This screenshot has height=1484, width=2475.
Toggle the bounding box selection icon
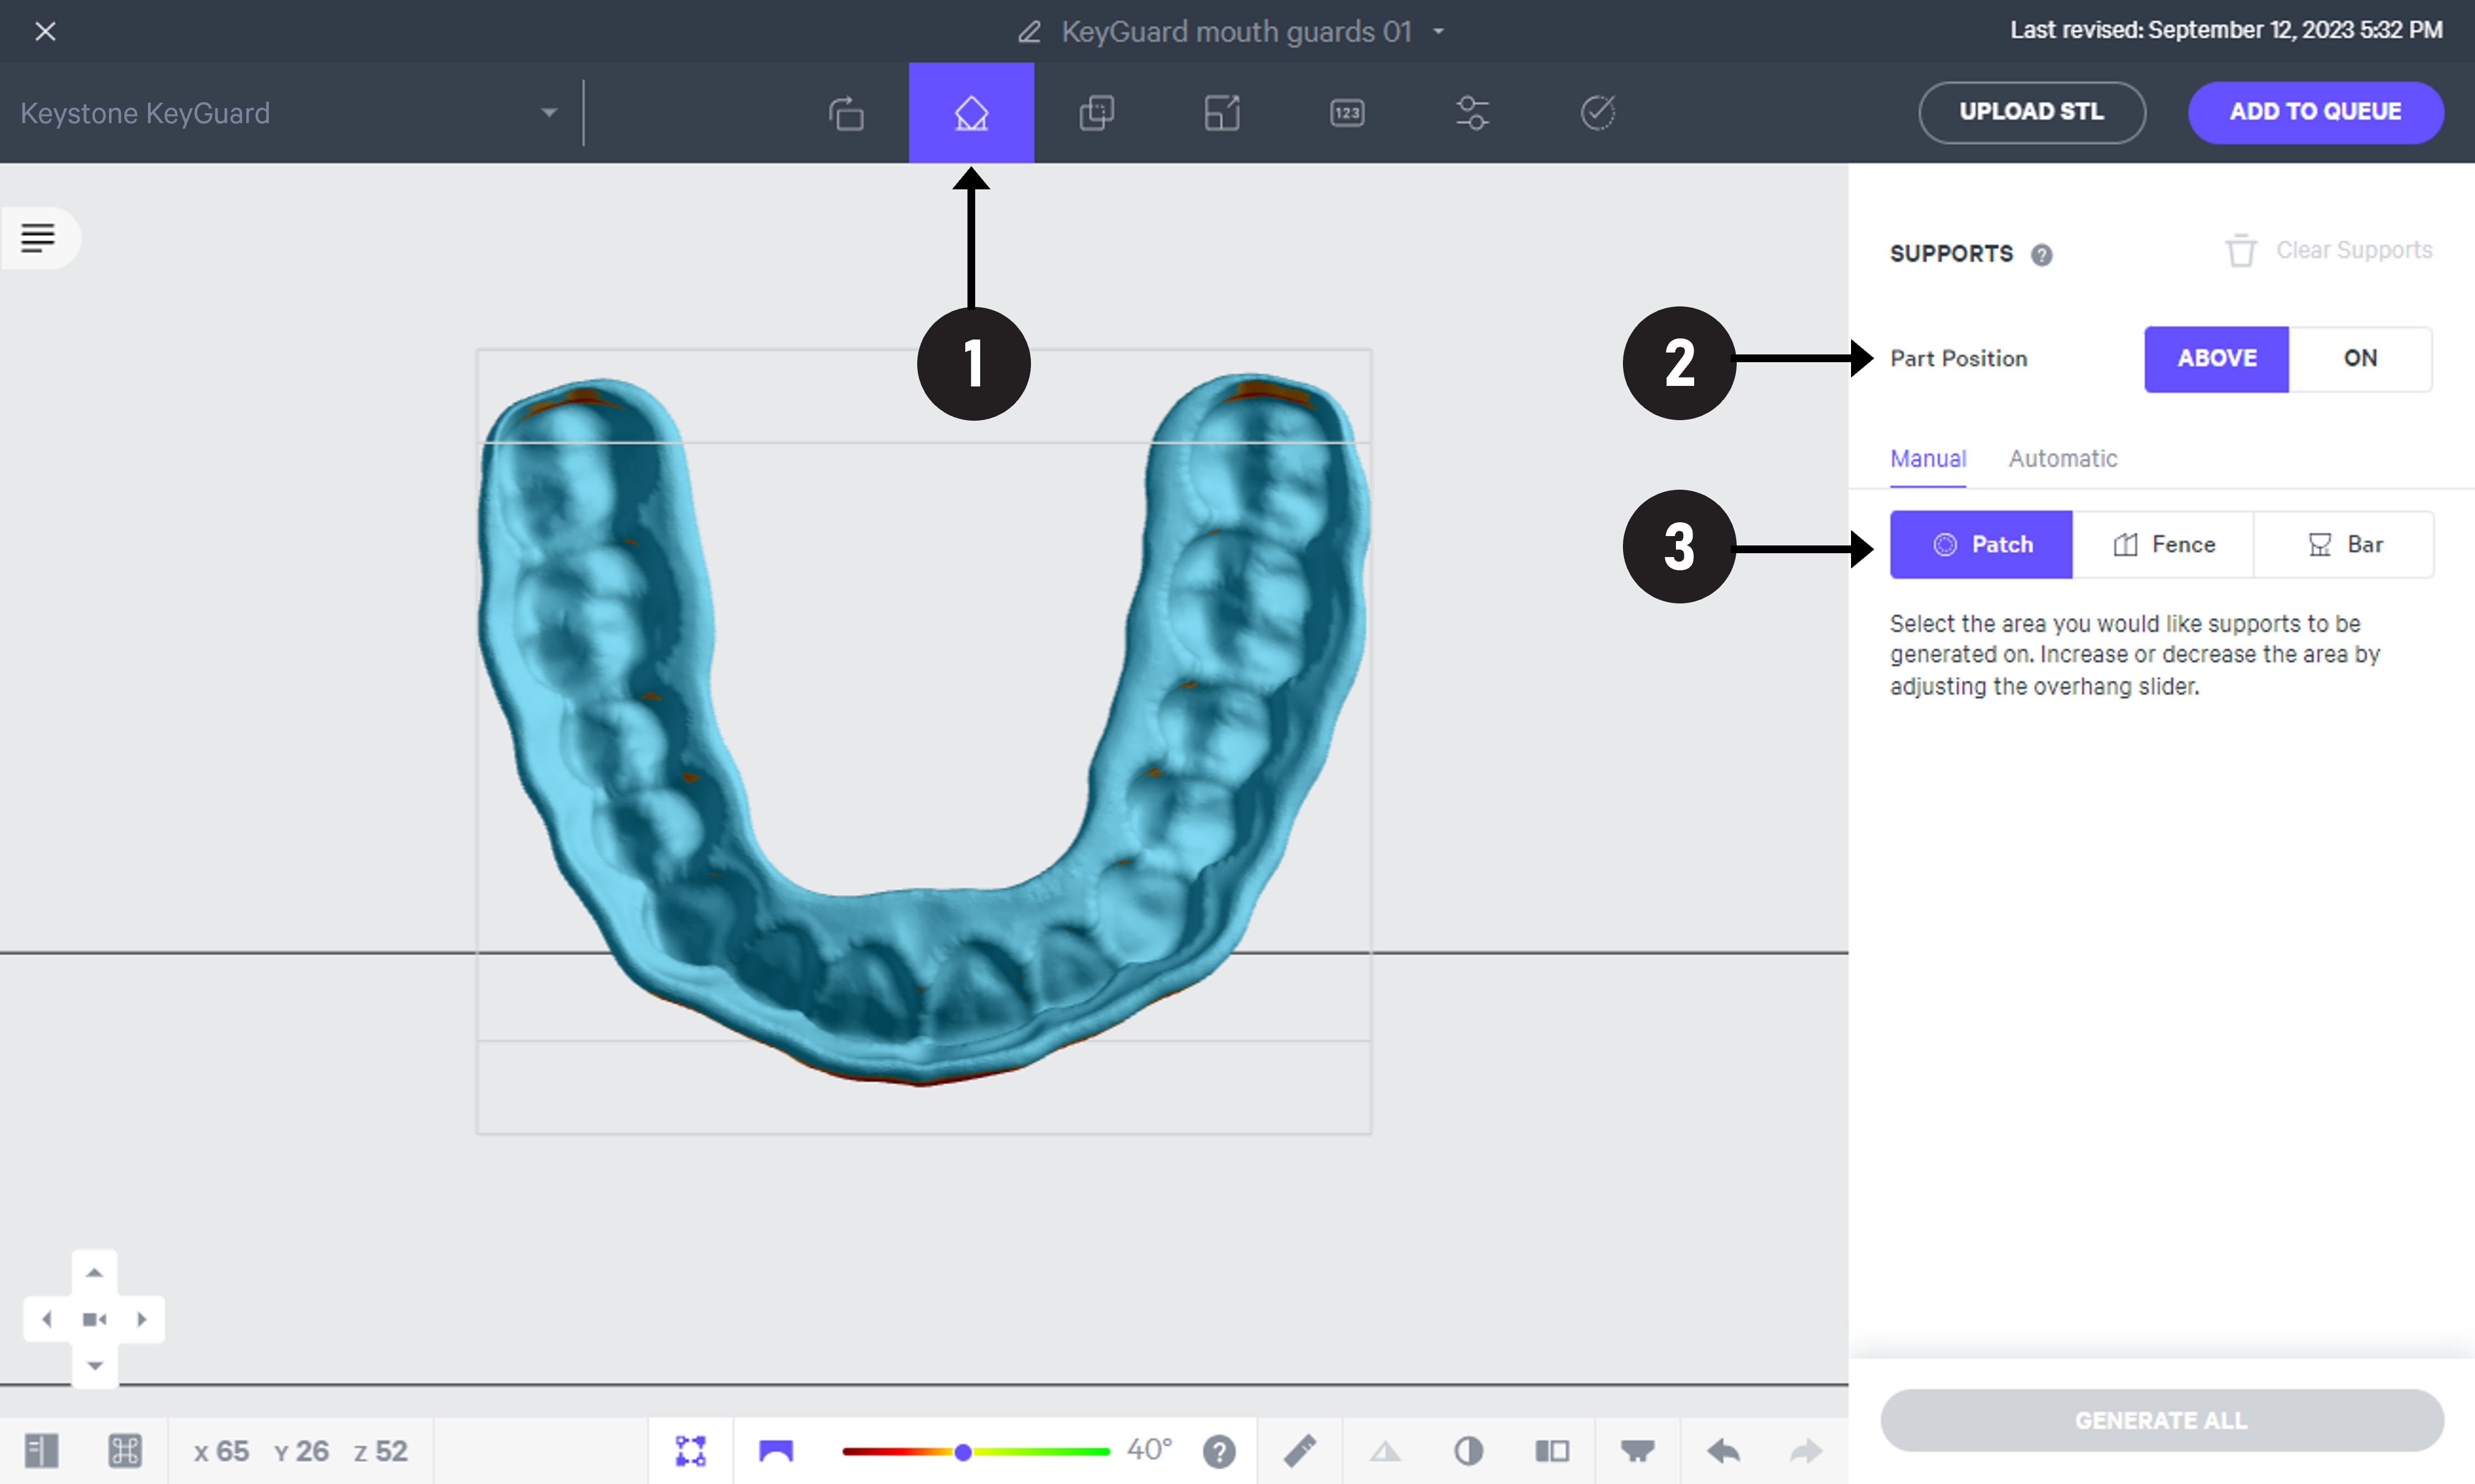(x=691, y=1450)
